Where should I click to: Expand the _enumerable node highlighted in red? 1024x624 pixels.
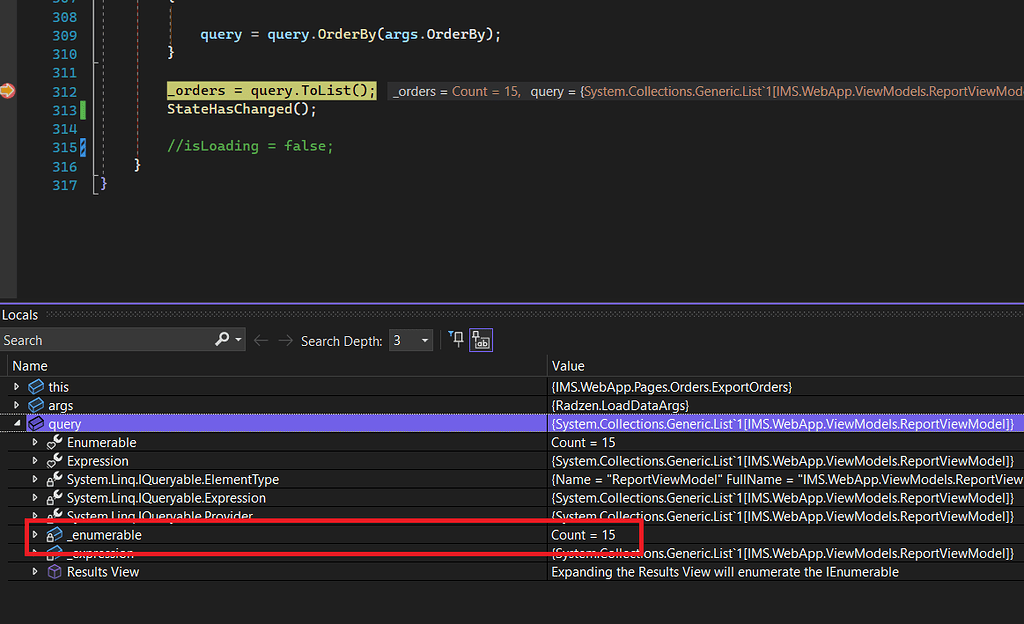click(36, 534)
